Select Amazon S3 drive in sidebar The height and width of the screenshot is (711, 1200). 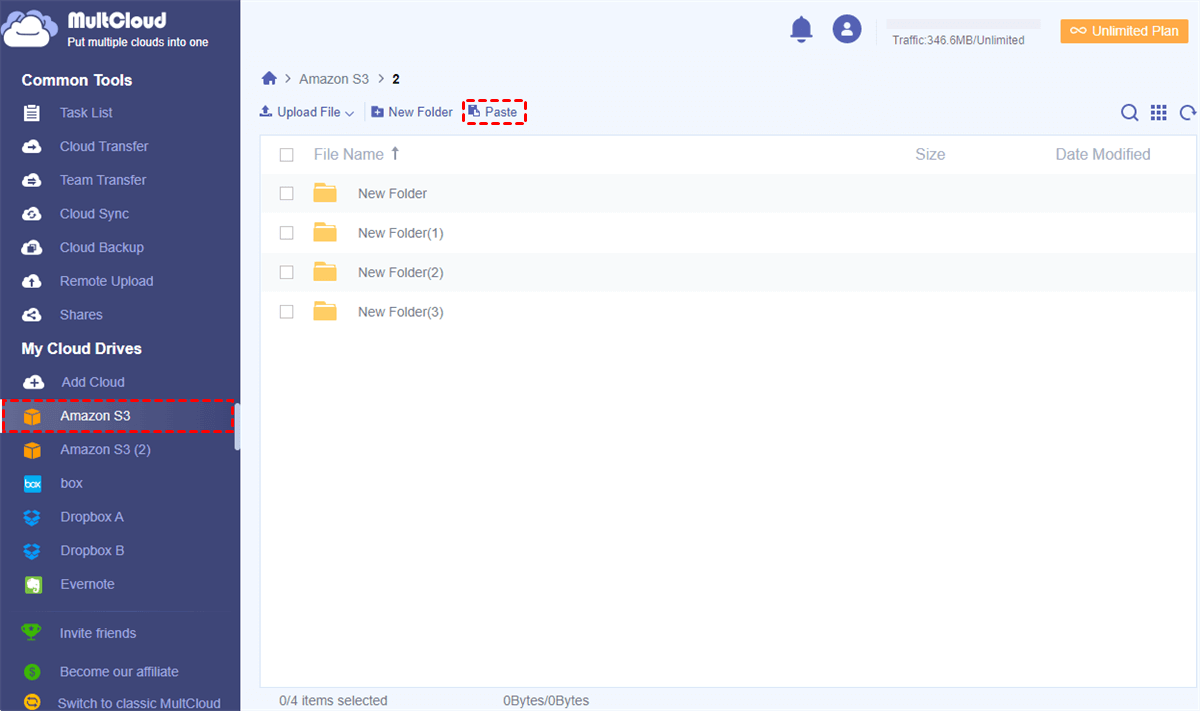click(x=118, y=416)
